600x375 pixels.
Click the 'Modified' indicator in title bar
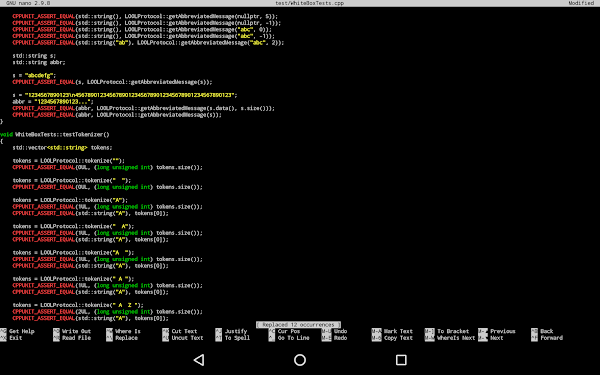581,3
